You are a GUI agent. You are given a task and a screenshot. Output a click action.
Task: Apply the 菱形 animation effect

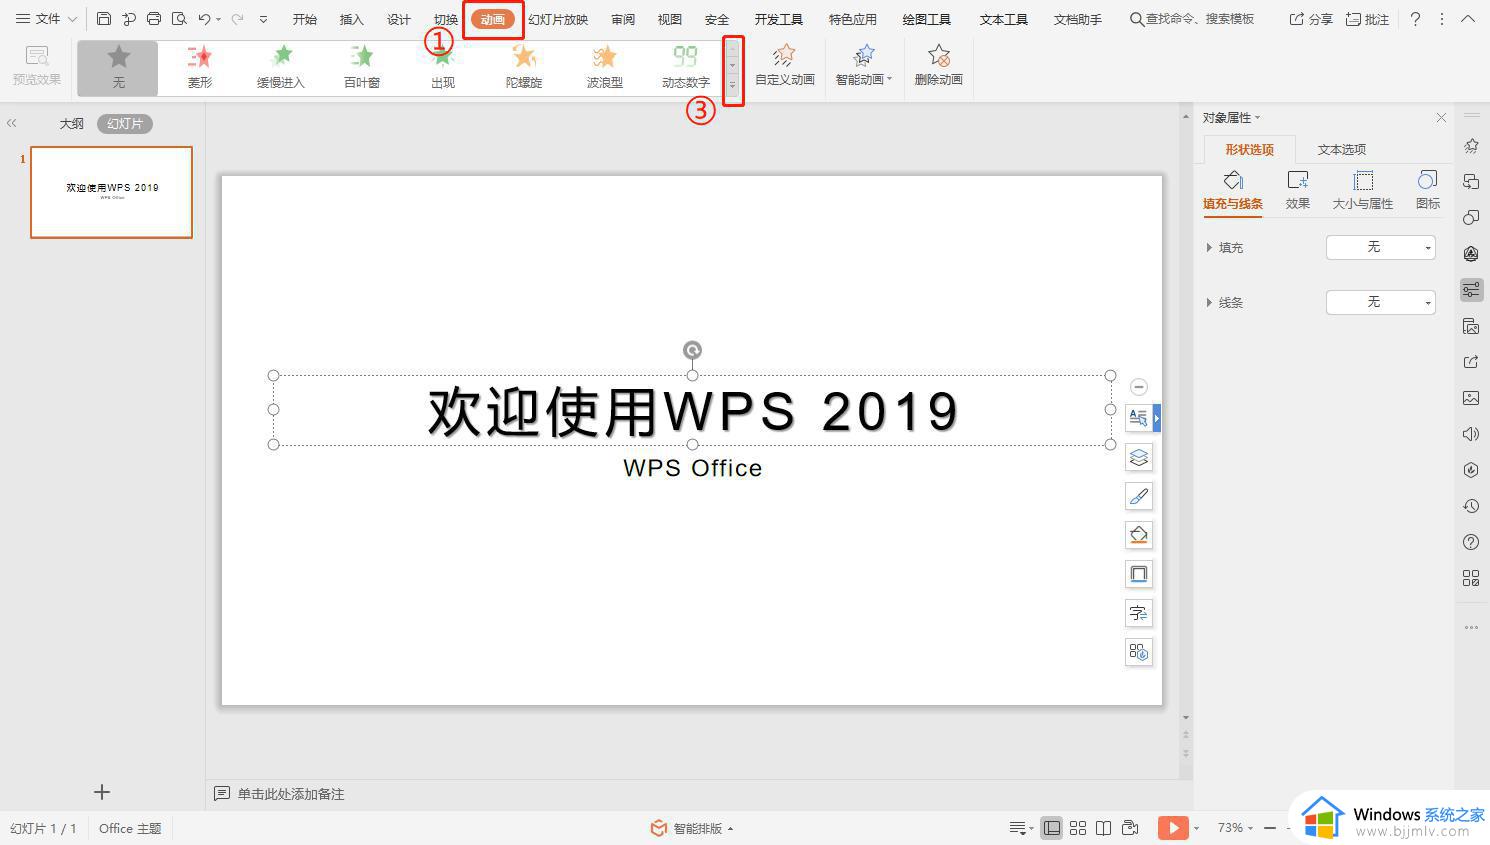pyautogui.click(x=200, y=68)
